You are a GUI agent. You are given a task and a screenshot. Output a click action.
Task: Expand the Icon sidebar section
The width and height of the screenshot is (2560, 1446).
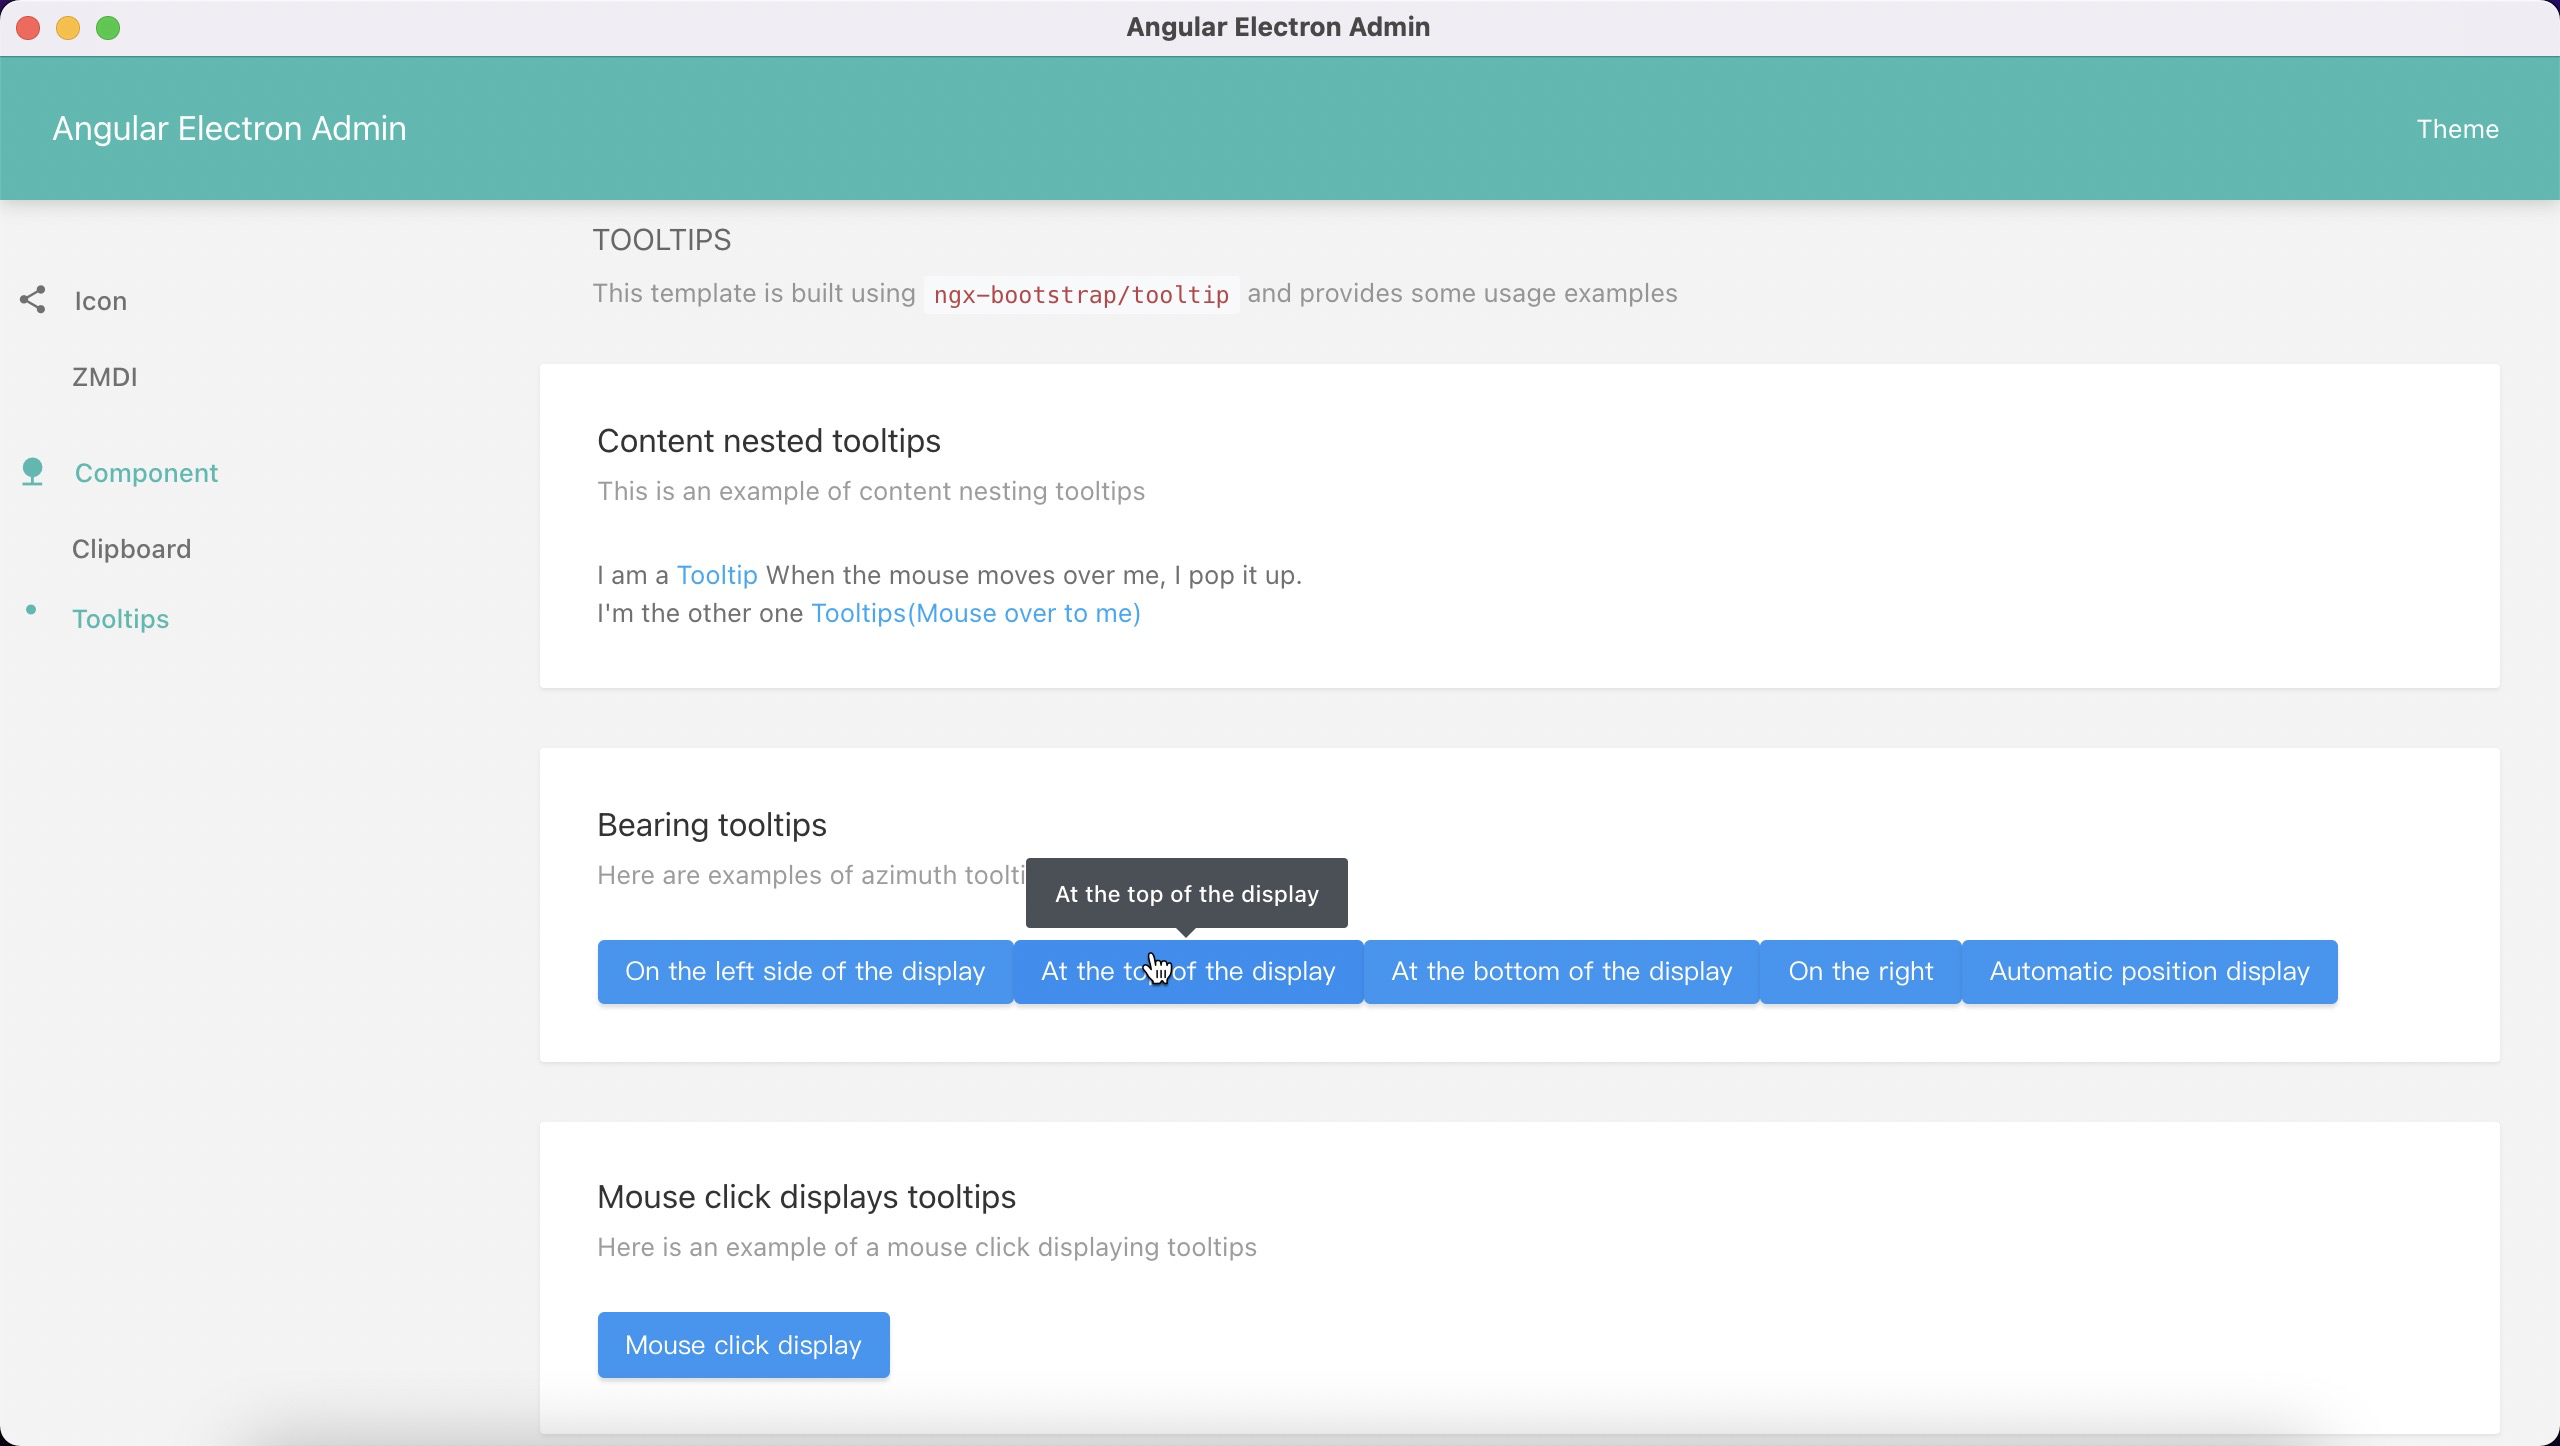click(100, 301)
